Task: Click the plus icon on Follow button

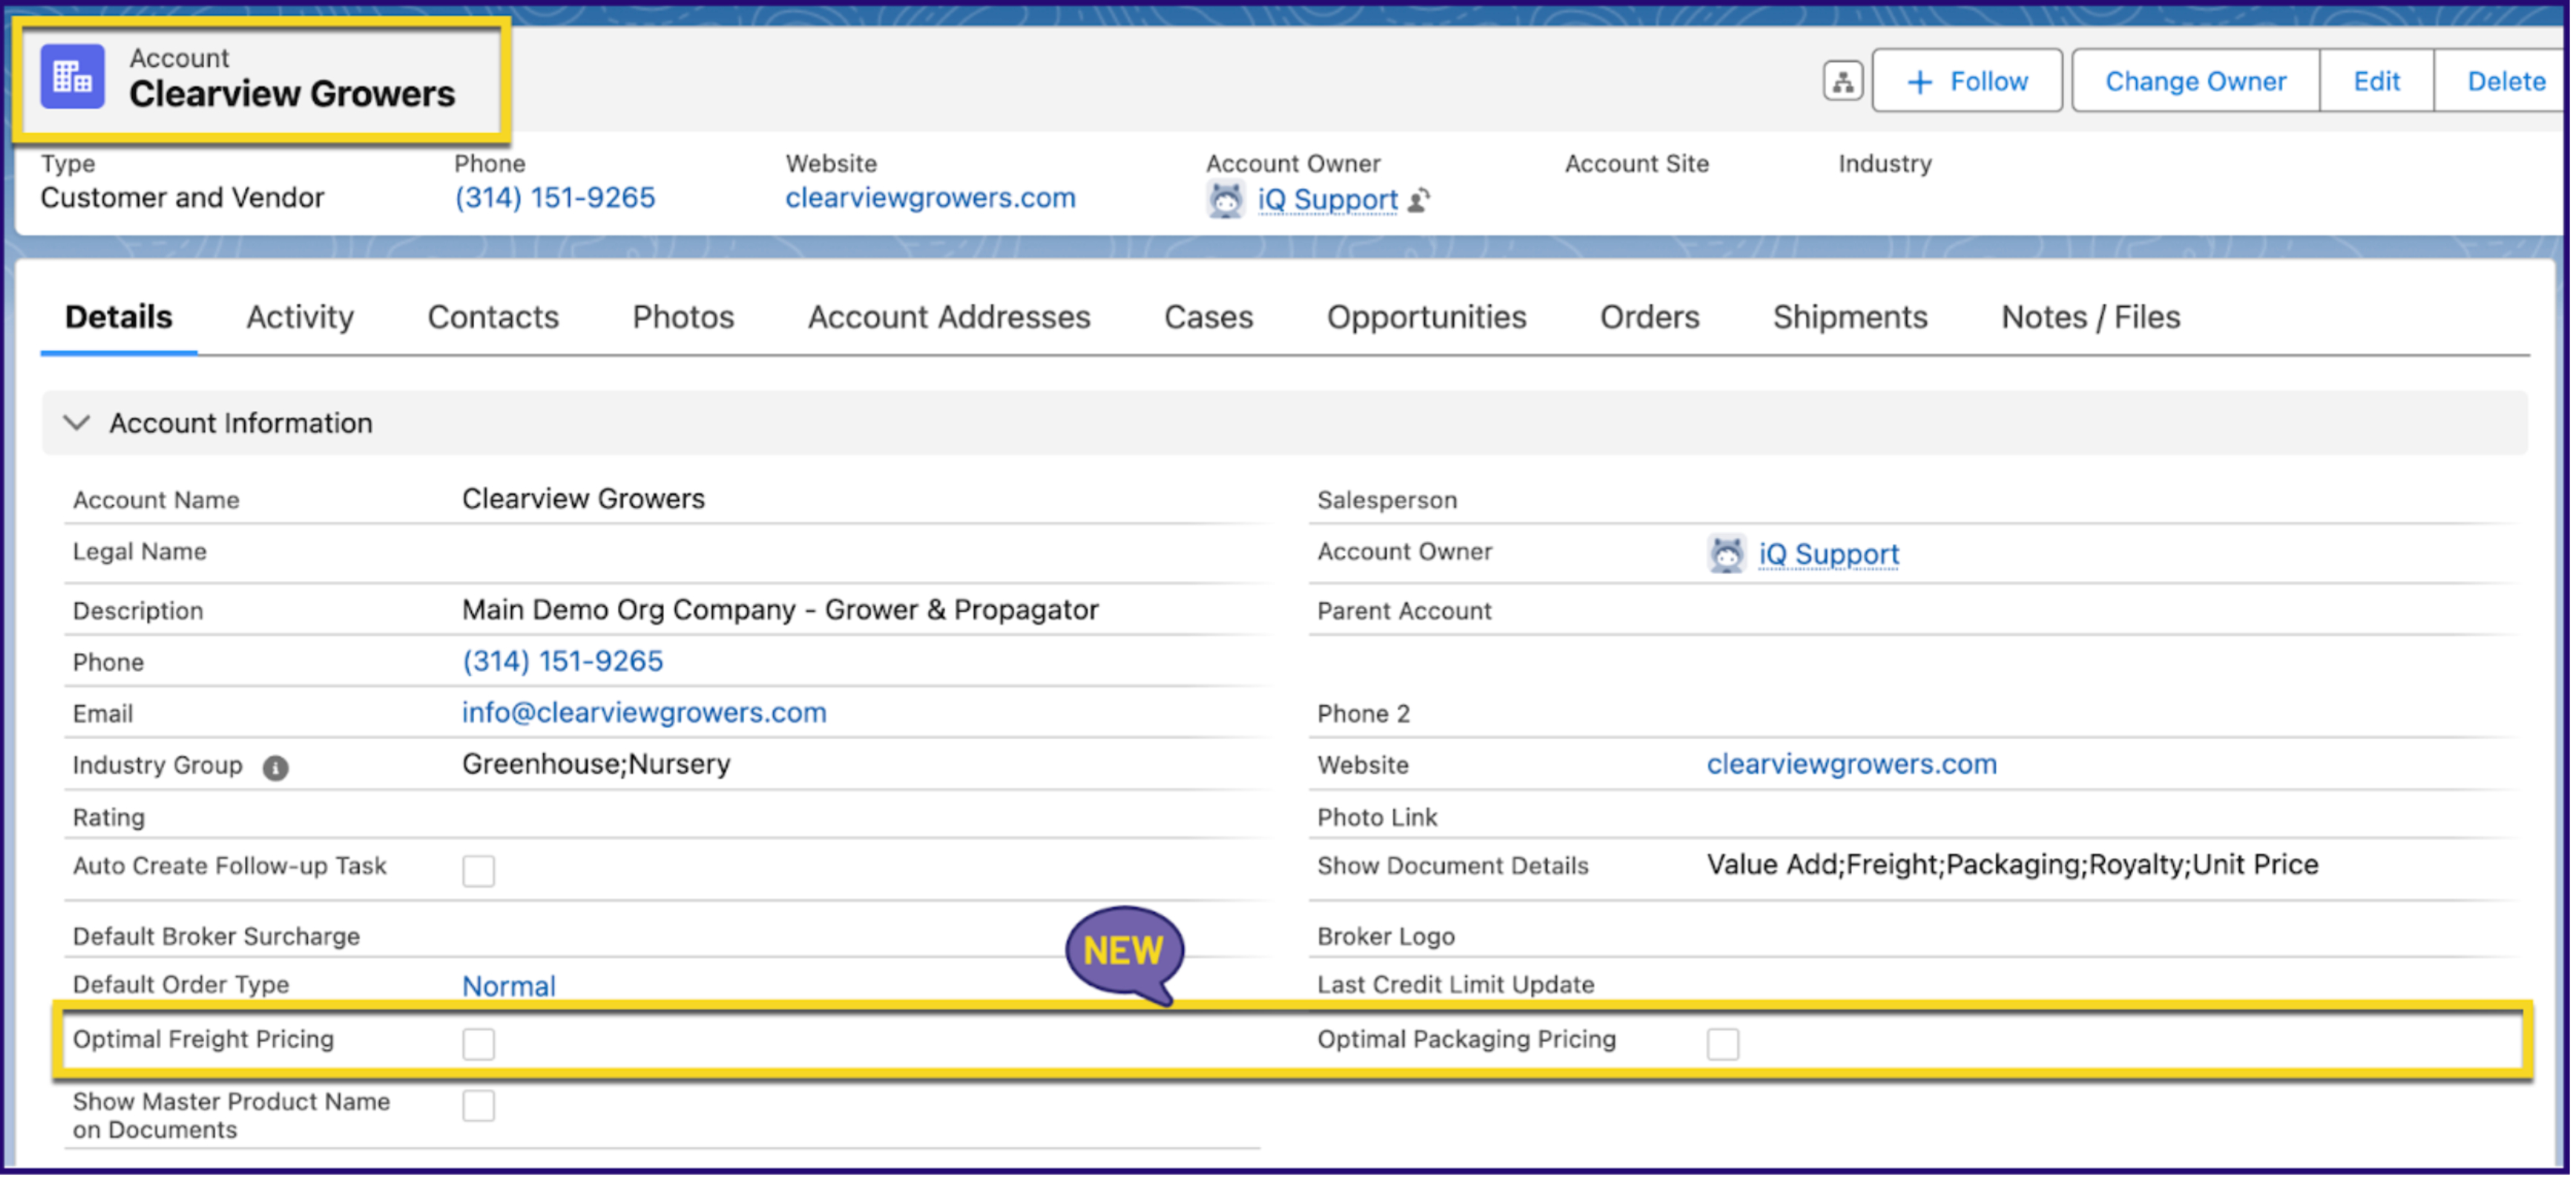Action: click(x=1919, y=82)
